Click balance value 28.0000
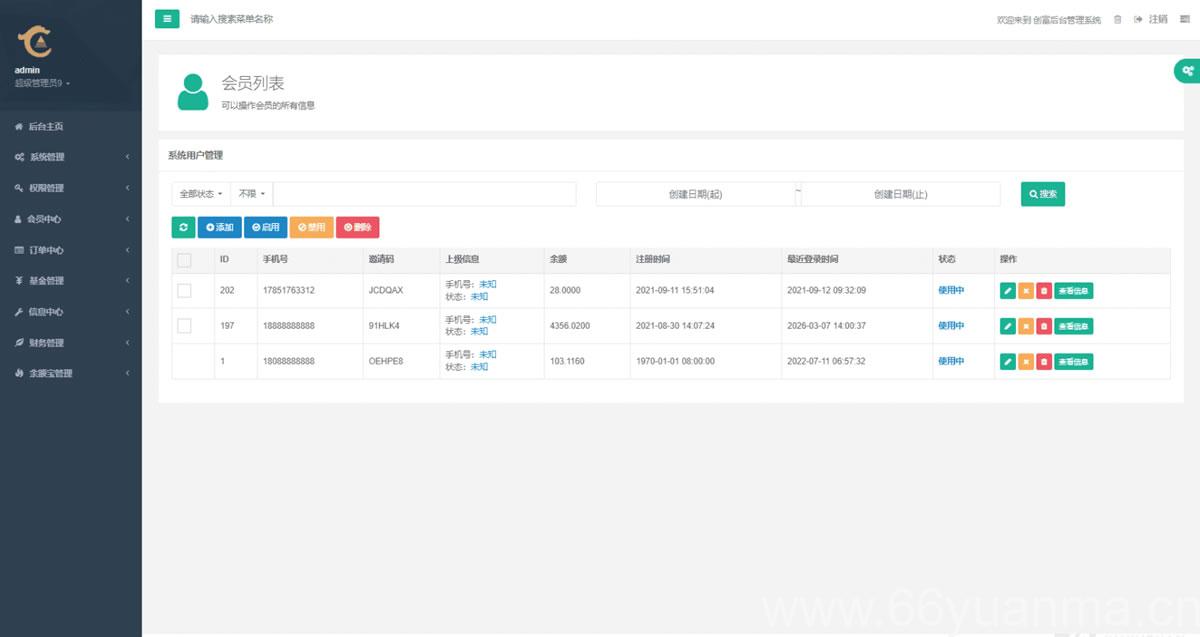Image resolution: width=1200 pixels, height=637 pixels. [x=565, y=290]
